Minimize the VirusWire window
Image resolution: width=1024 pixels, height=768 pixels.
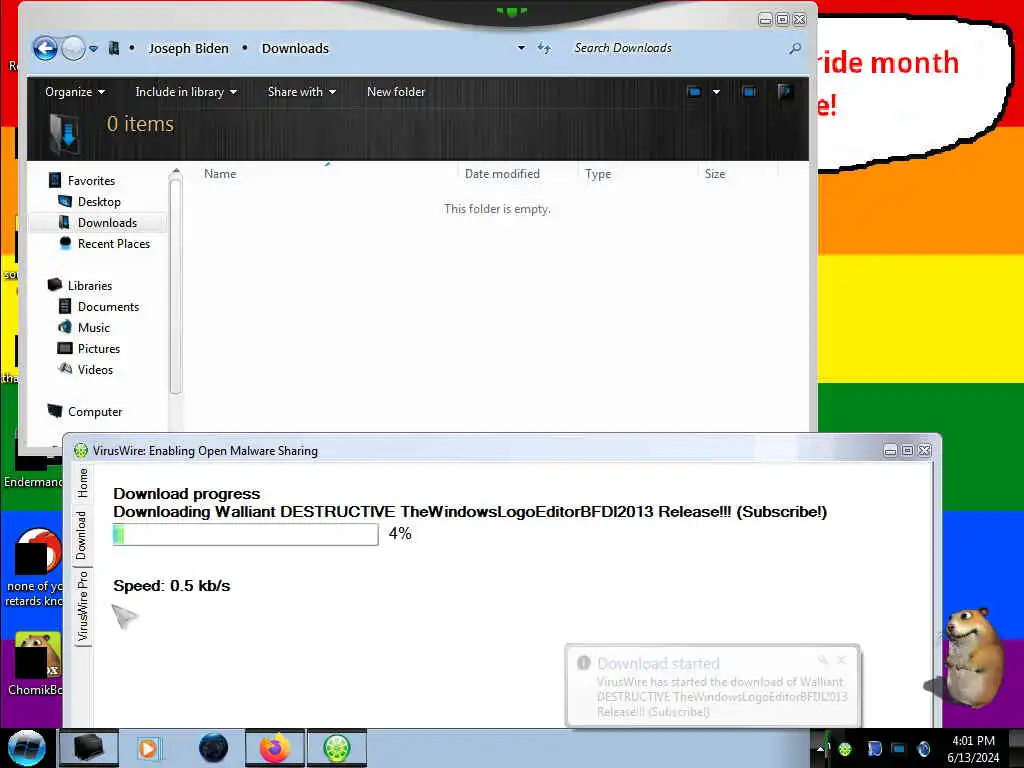[890, 451]
